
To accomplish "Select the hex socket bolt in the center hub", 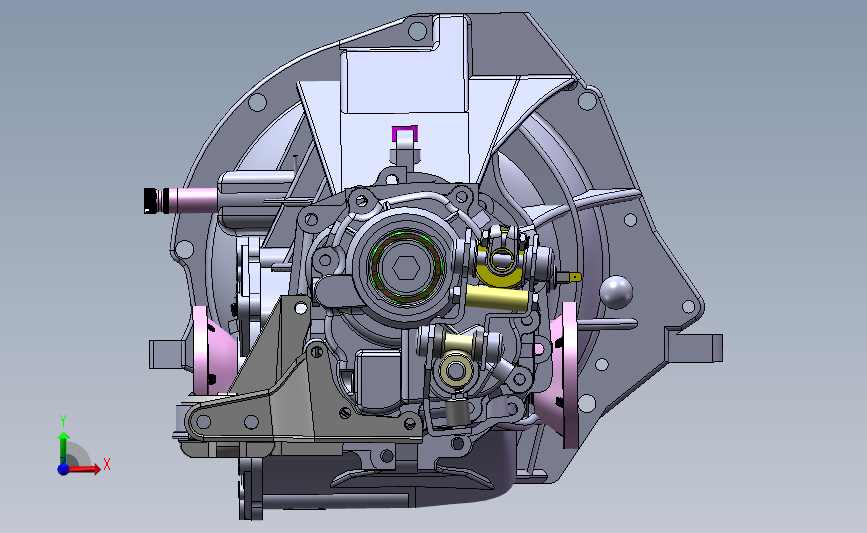I will pyautogui.click(x=405, y=269).
